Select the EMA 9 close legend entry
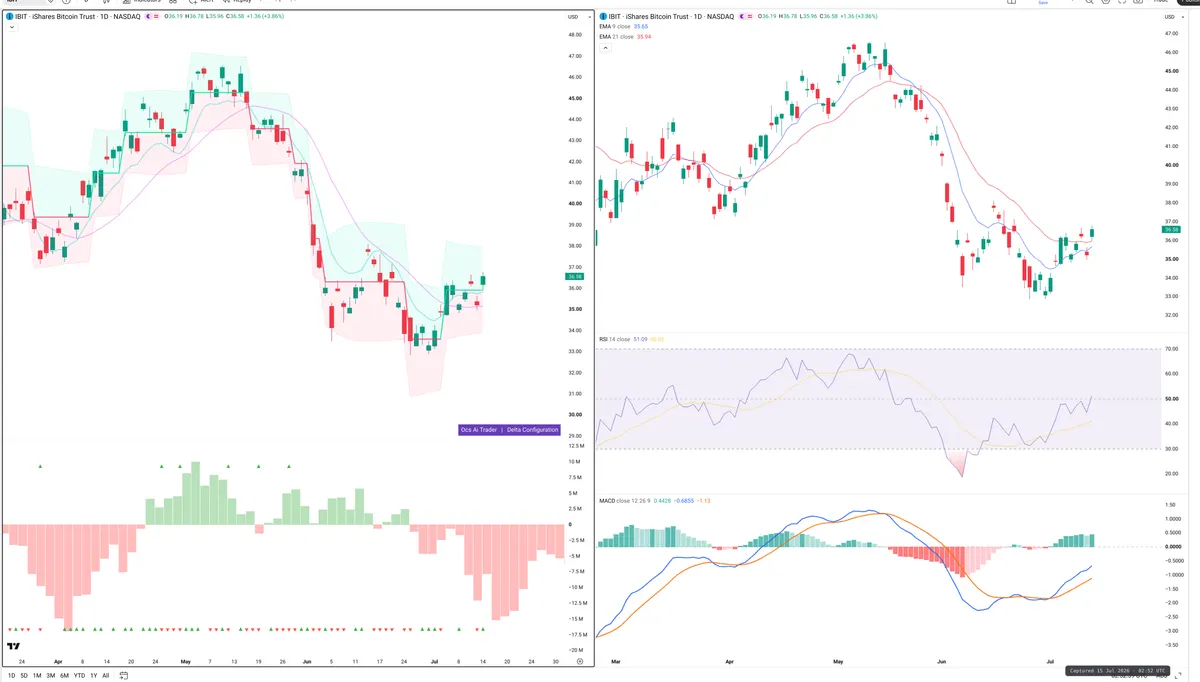 point(626,27)
